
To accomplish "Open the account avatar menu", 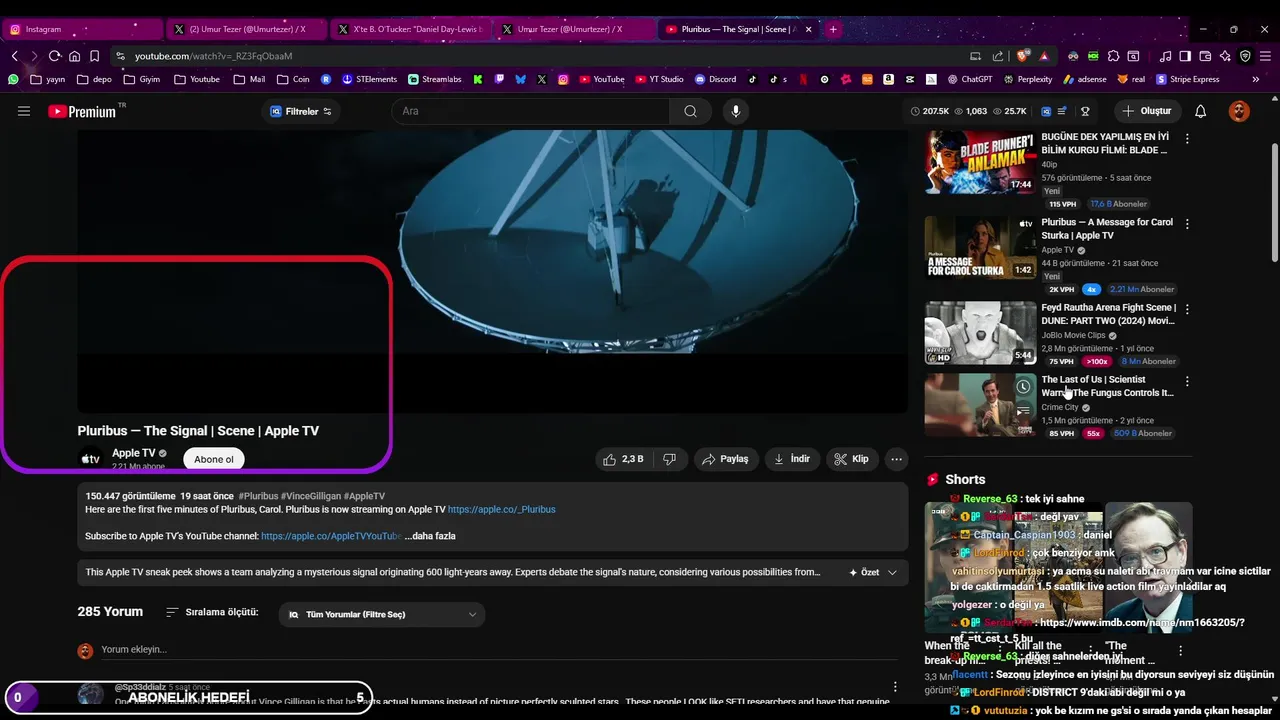I will click(x=1239, y=111).
